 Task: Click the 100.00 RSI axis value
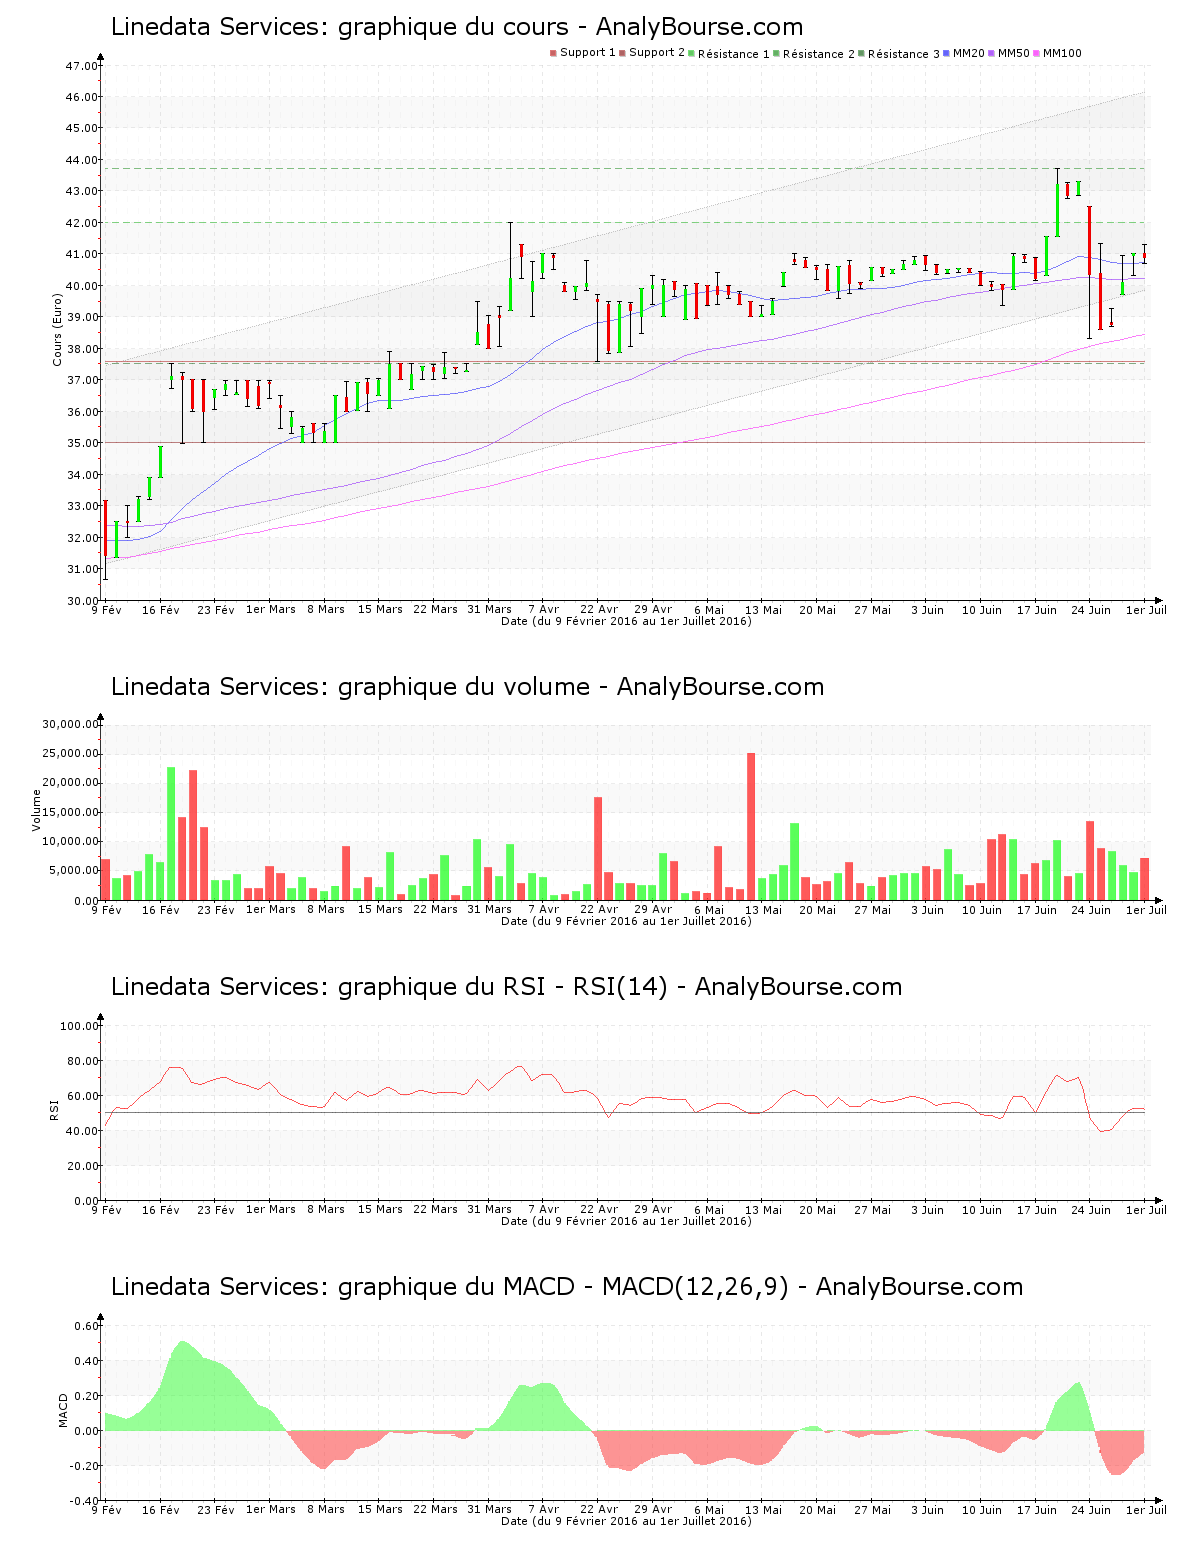79,1026
